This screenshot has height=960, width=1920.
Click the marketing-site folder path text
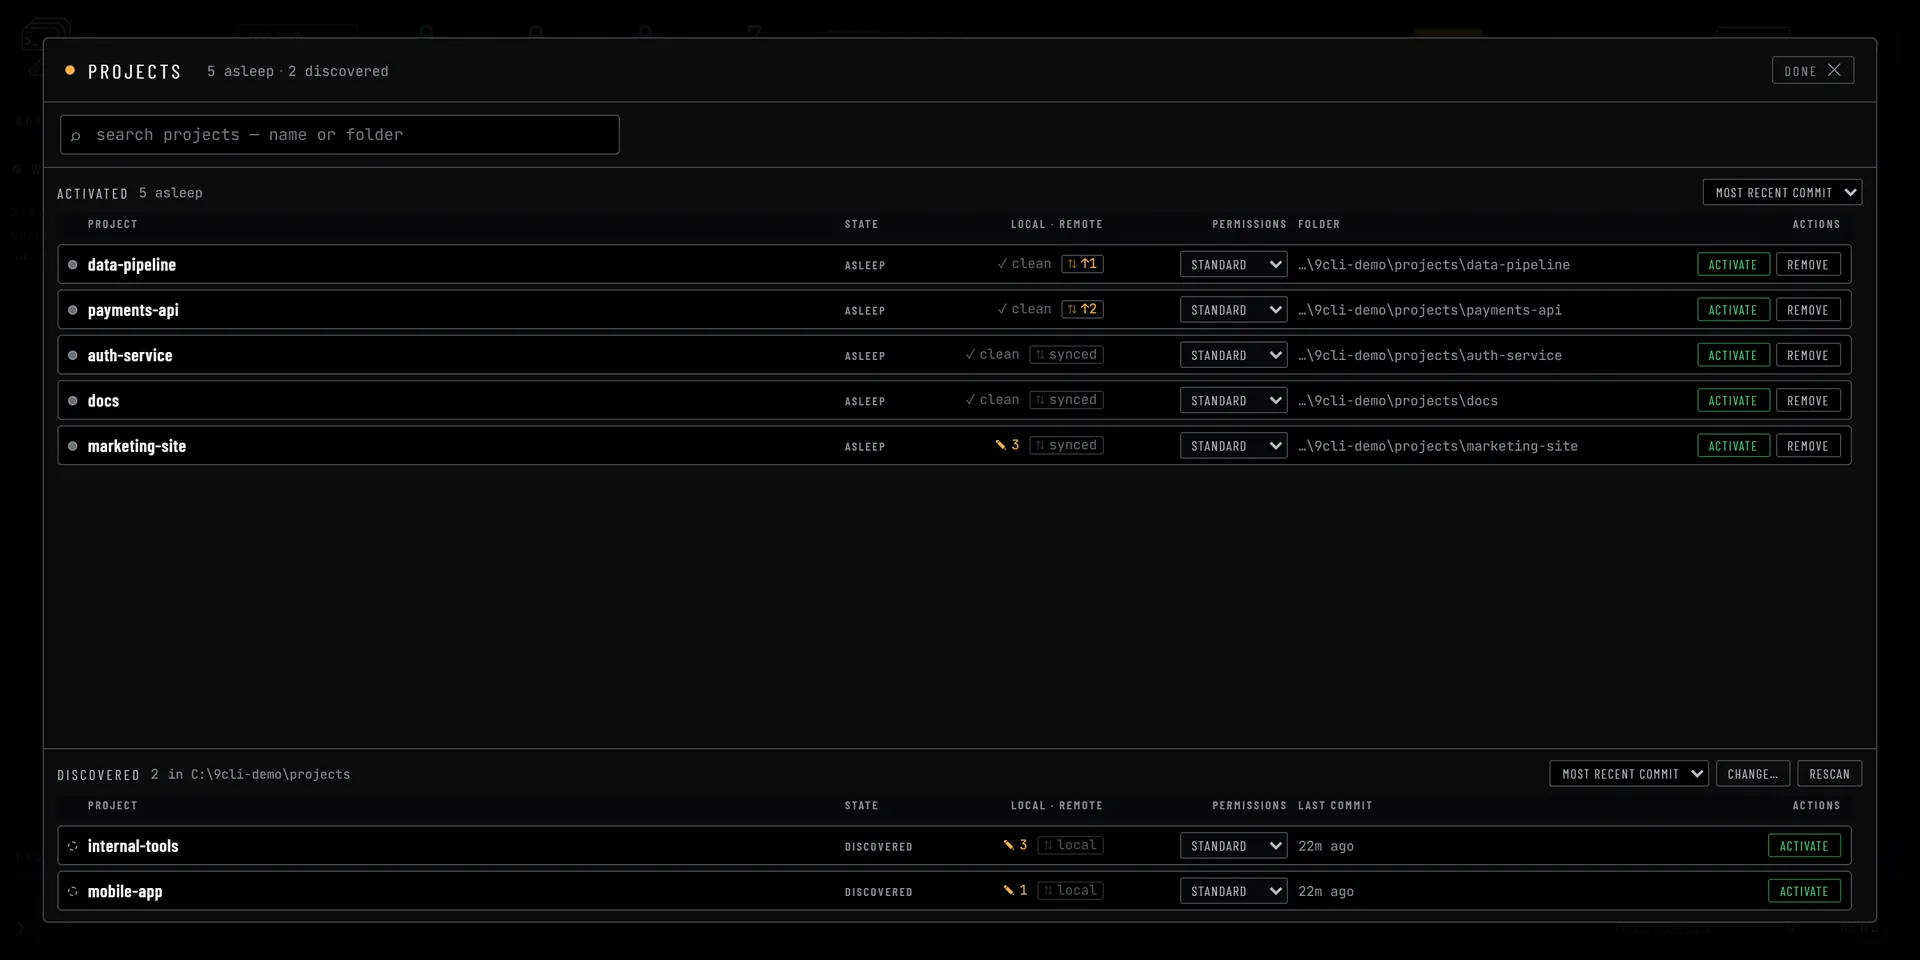pyautogui.click(x=1438, y=446)
